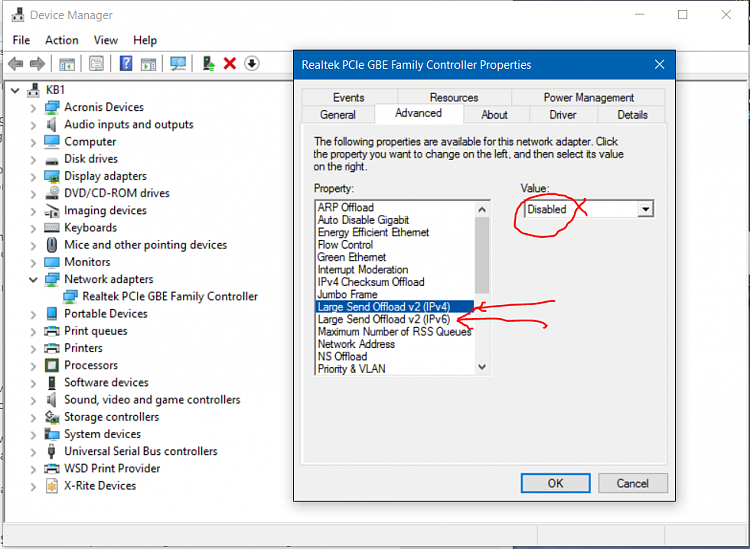750x549 pixels.
Task: Click the Printers category icon
Action: click(52, 348)
